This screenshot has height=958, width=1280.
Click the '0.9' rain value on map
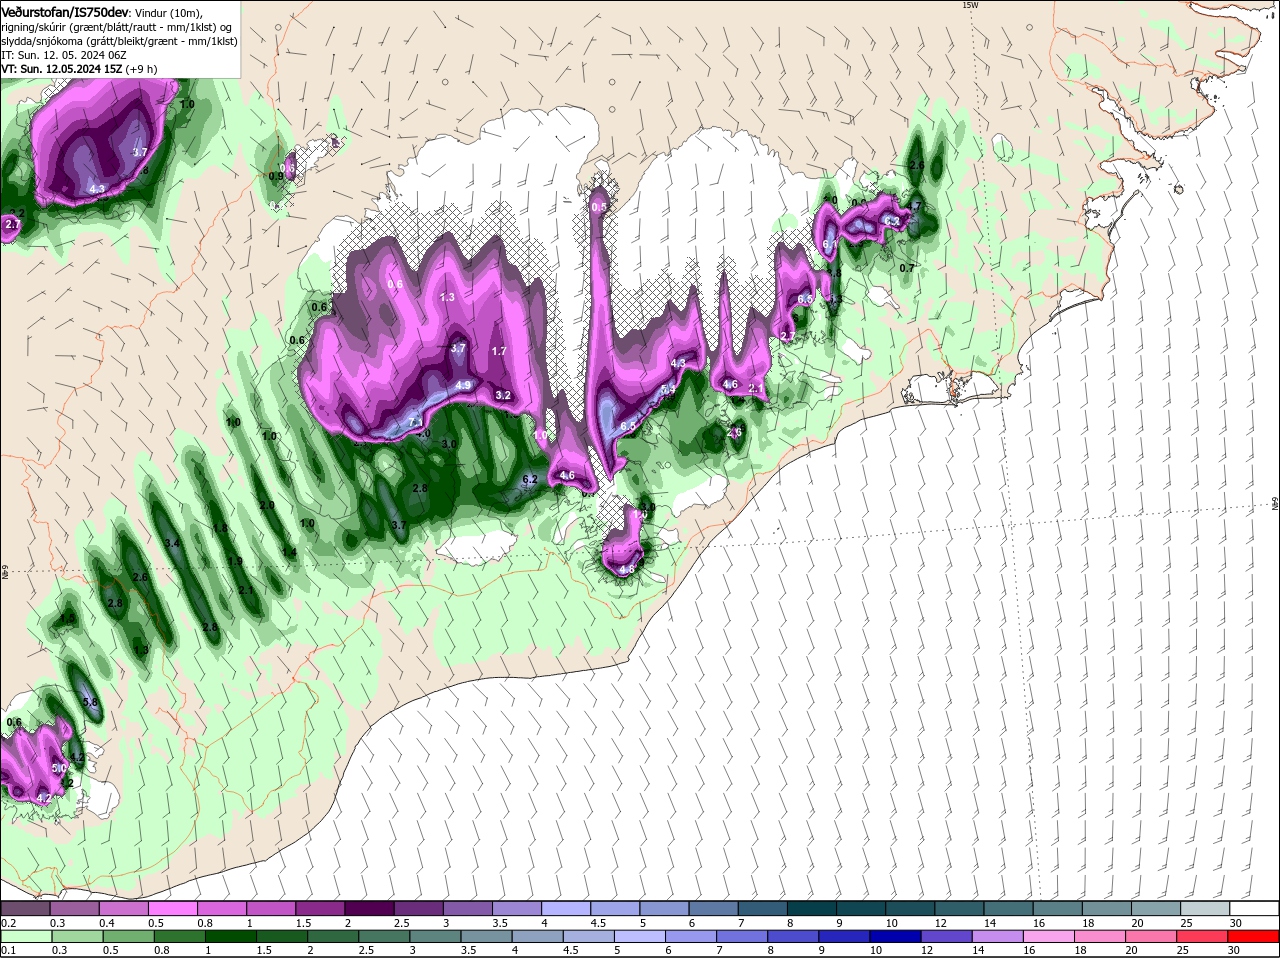pos(276,176)
